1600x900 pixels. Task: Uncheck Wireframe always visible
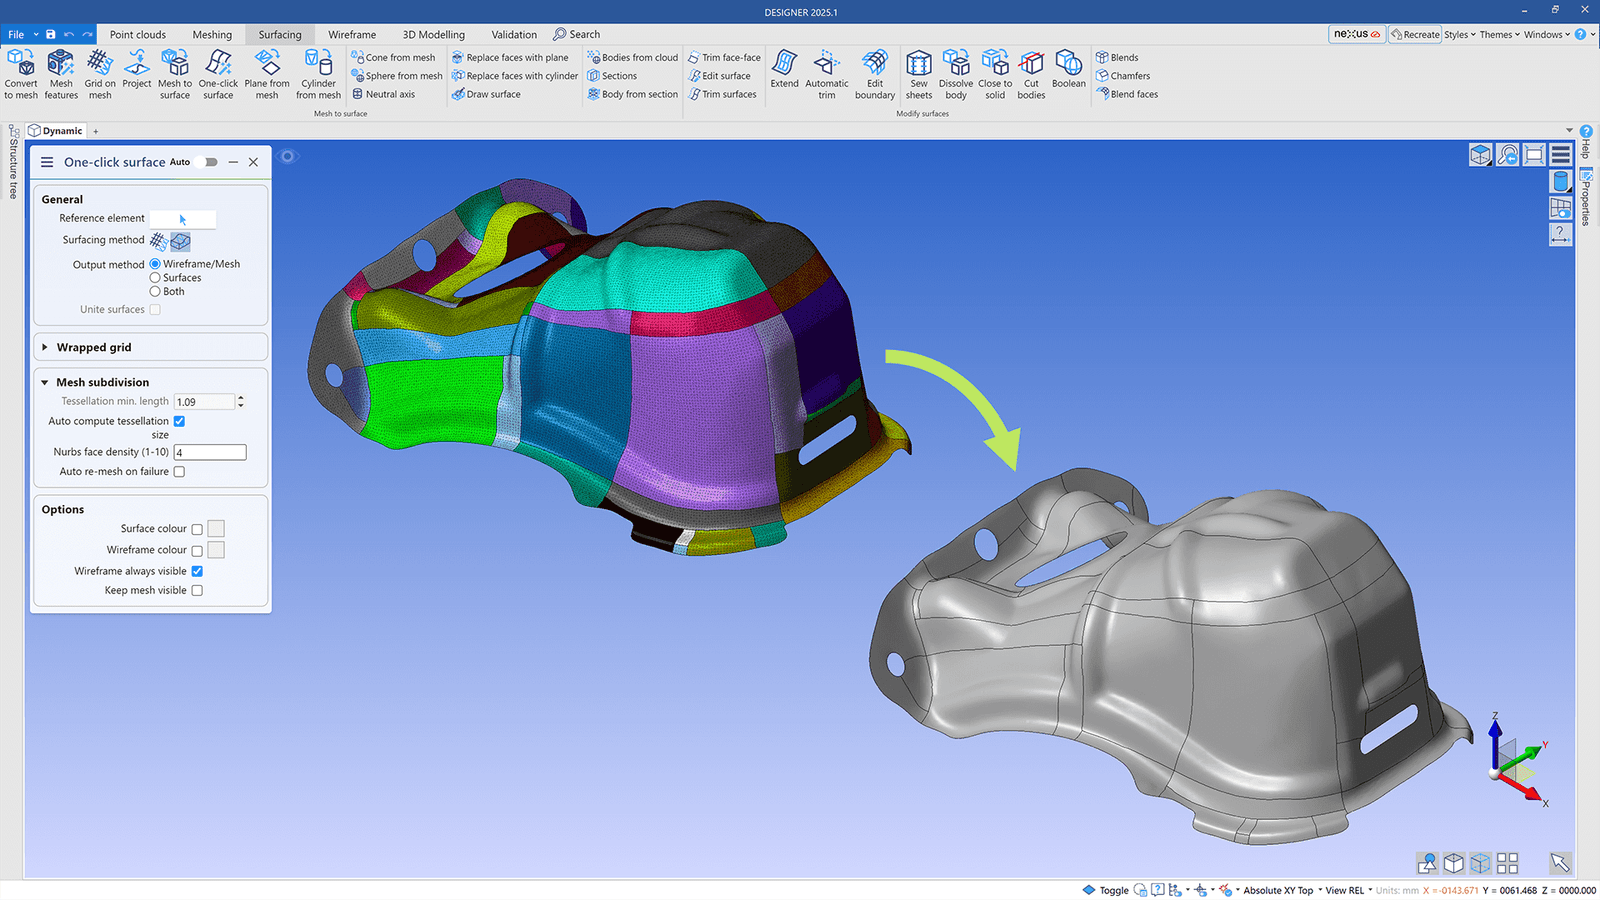coord(196,571)
